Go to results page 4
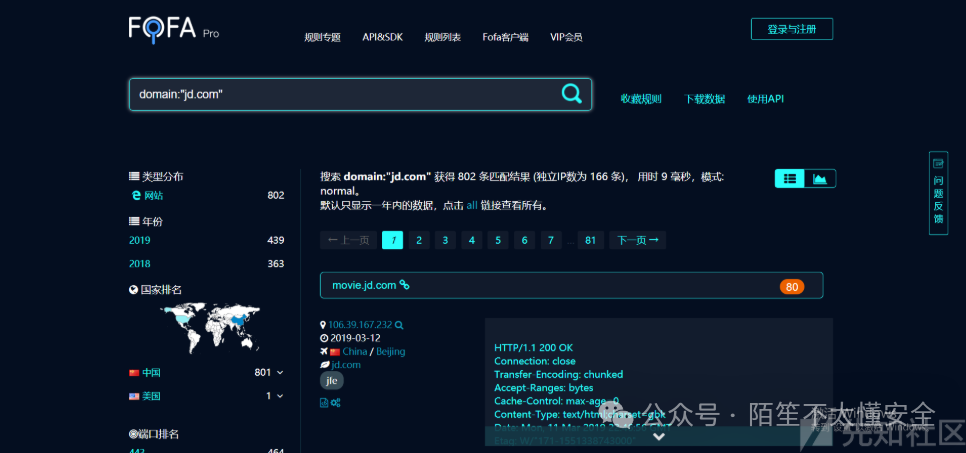966x453 pixels. [471, 240]
